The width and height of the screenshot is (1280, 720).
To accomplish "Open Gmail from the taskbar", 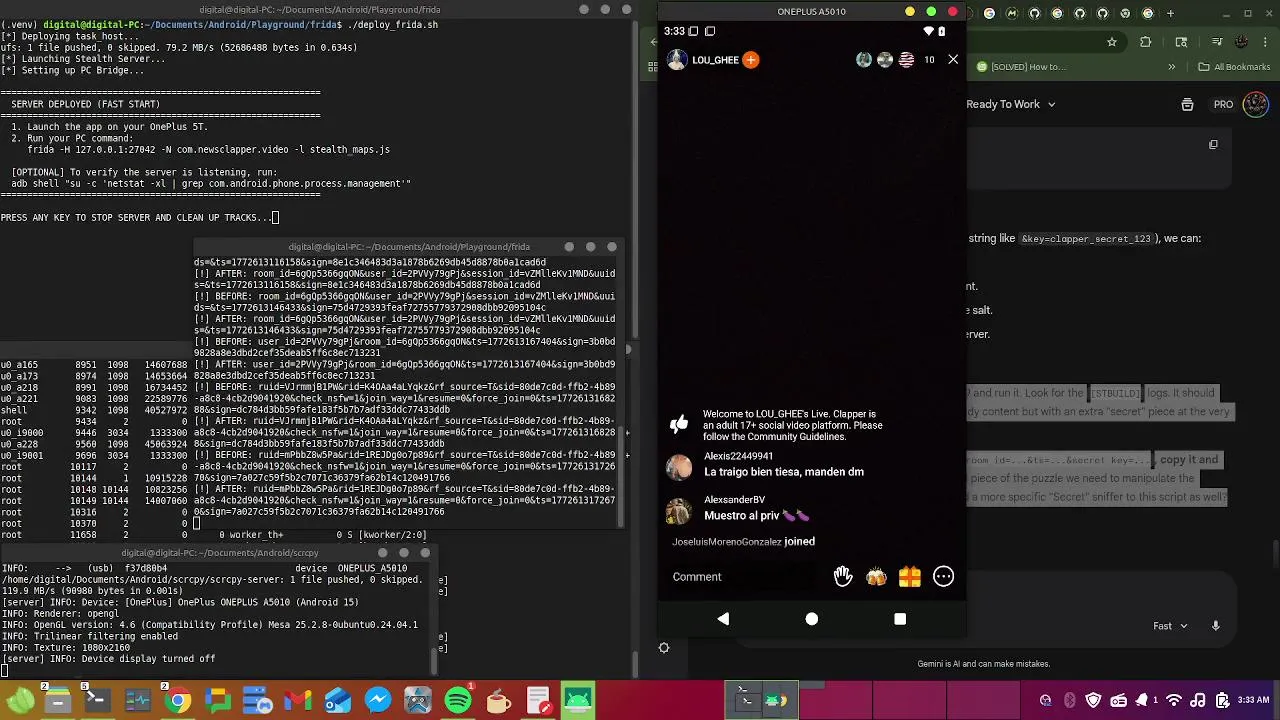I will click(297, 701).
